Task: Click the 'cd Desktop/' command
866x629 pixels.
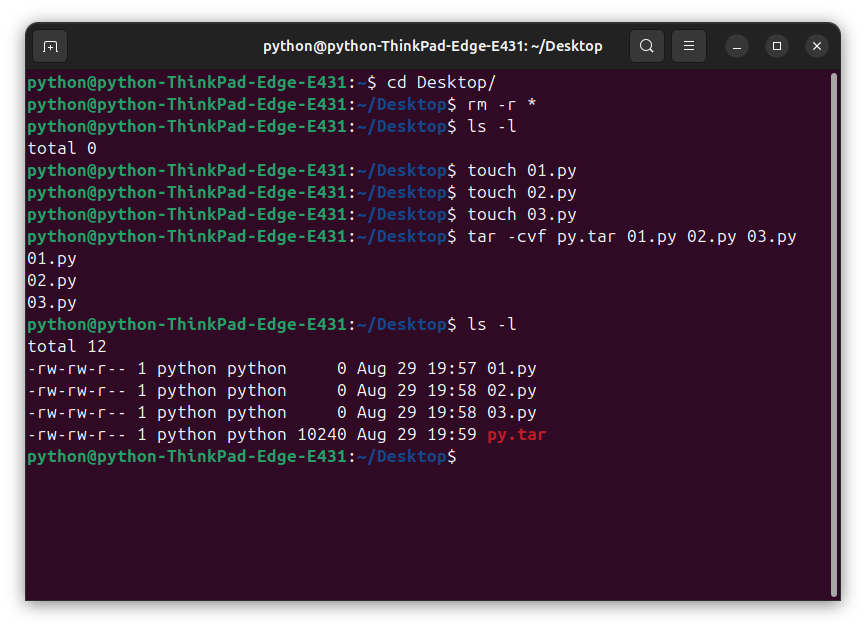Action: [x=441, y=83]
